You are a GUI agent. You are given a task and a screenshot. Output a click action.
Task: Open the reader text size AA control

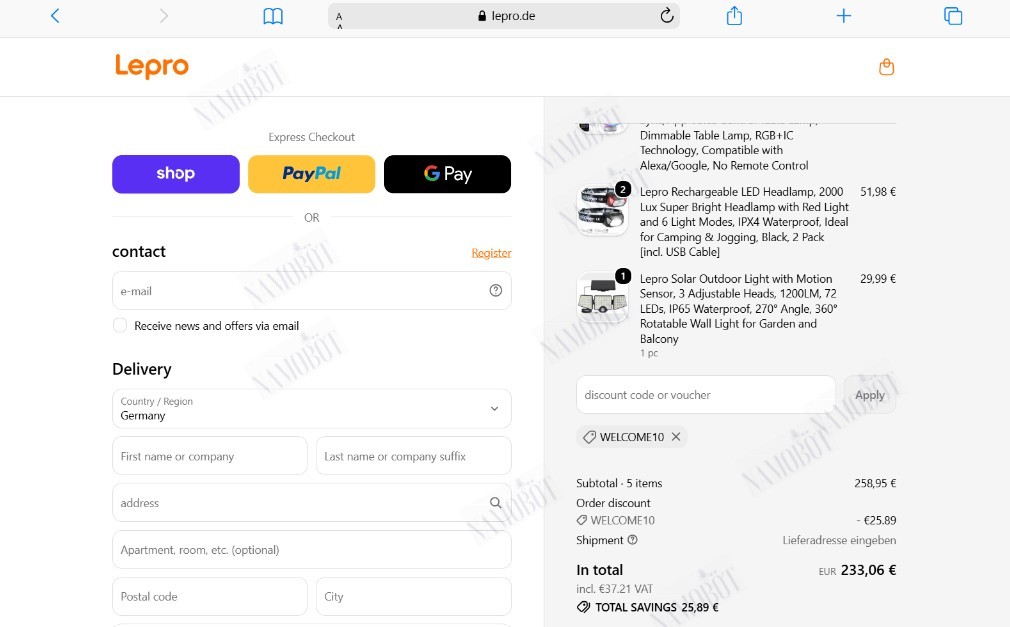click(x=339, y=19)
